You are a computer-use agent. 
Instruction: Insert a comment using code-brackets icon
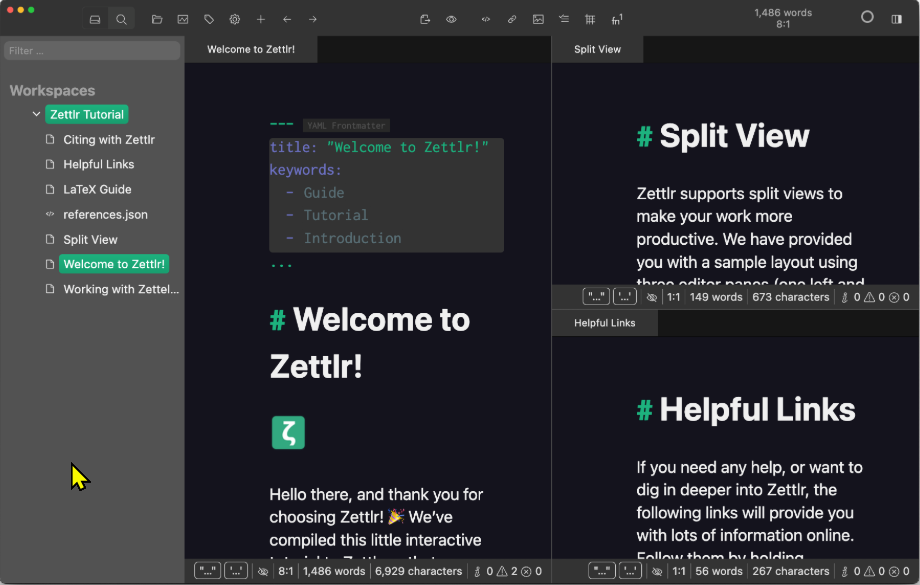[486, 19]
